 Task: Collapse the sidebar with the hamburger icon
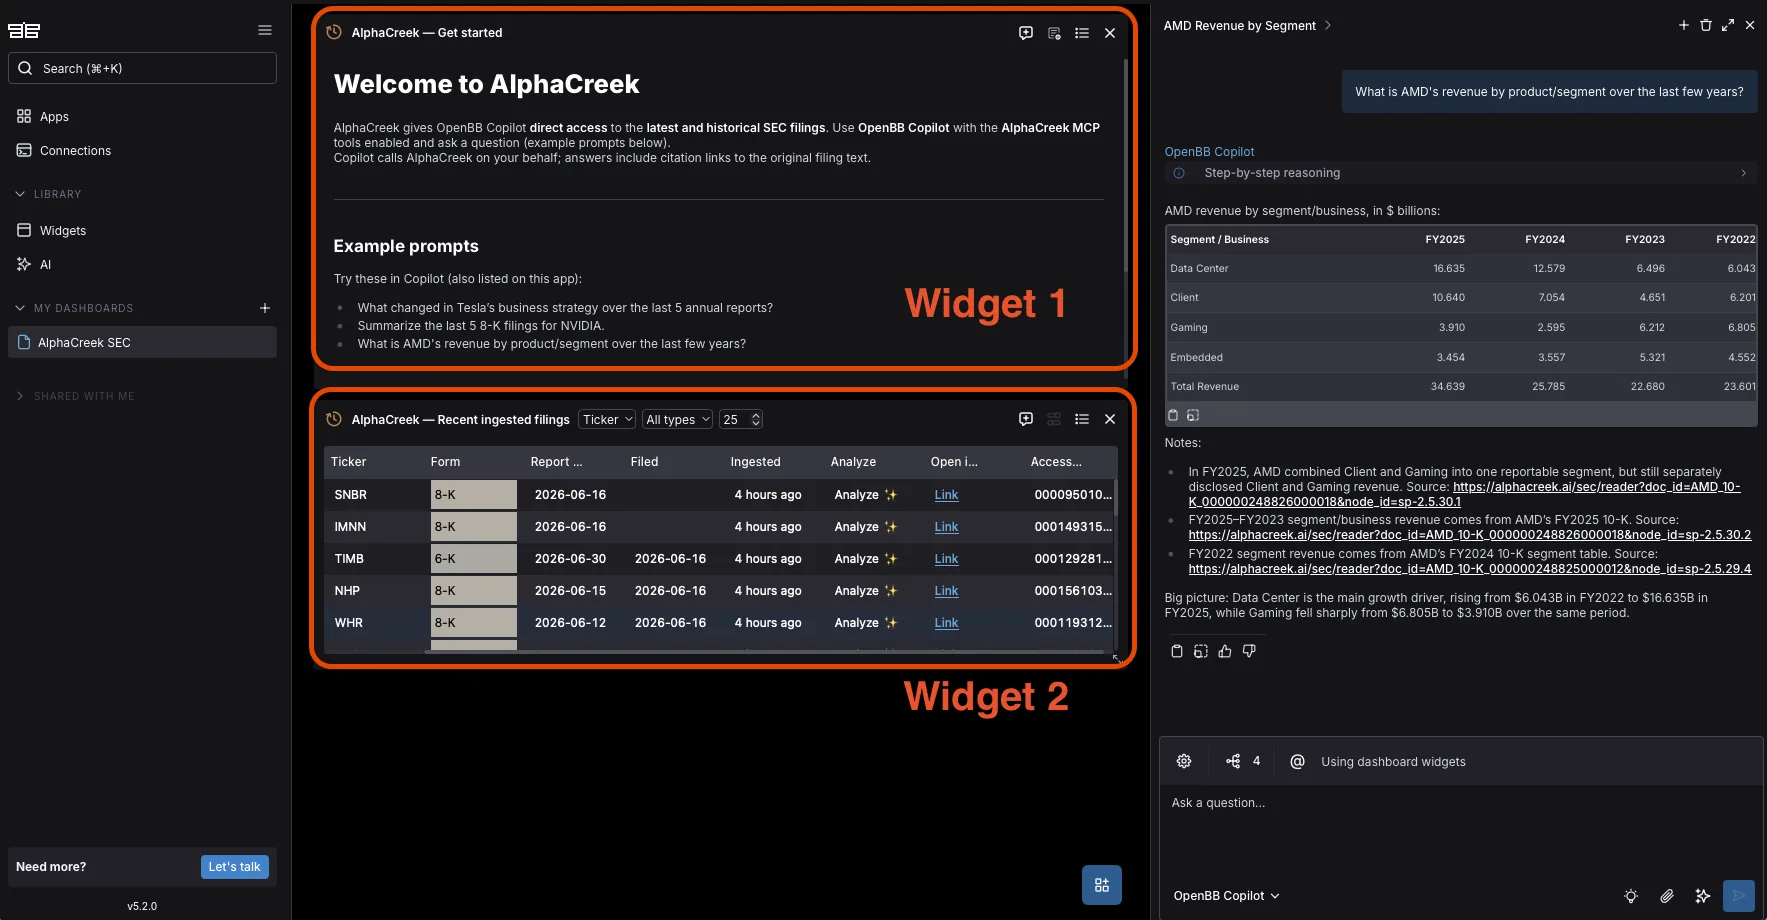pos(265,30)
